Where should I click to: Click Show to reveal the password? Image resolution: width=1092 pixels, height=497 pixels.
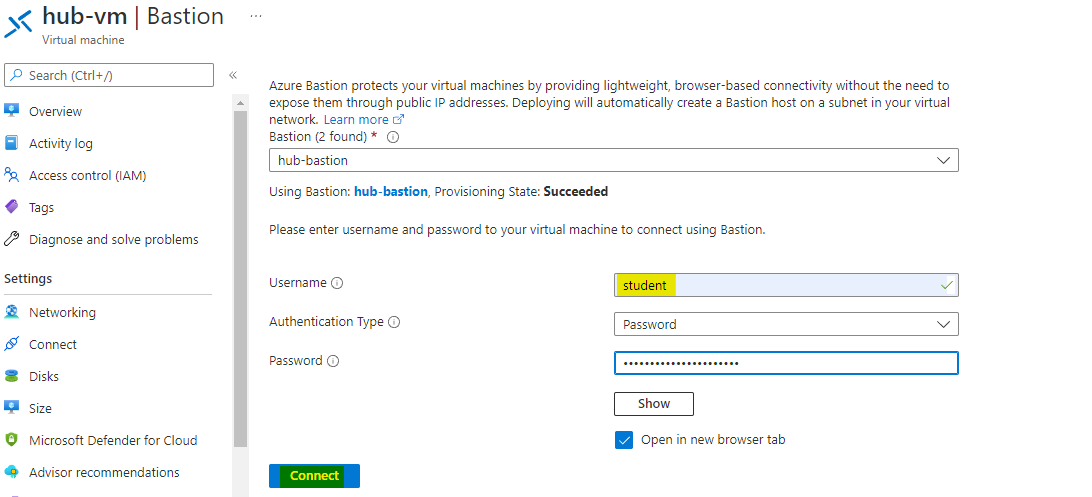point(653,404)
